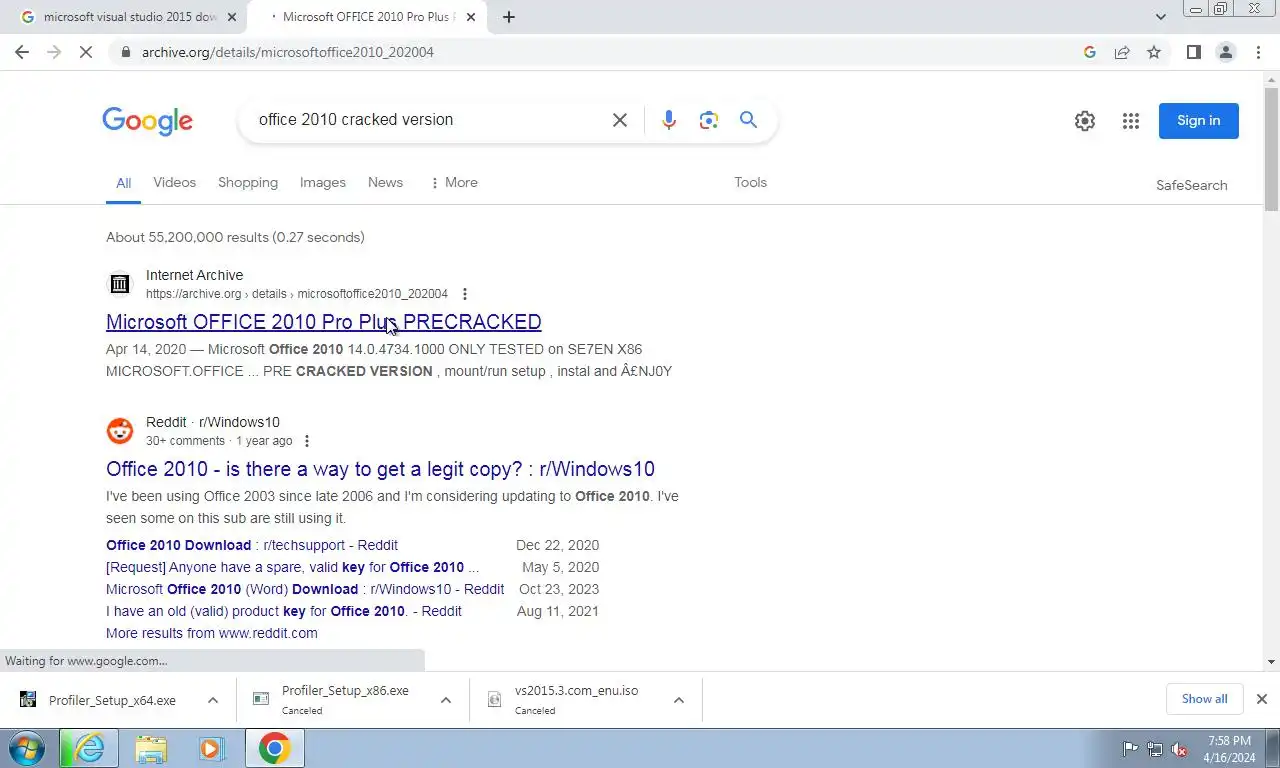Open Chrome three-dot menu
The image size is (1280, 768).
(1258, 52)
